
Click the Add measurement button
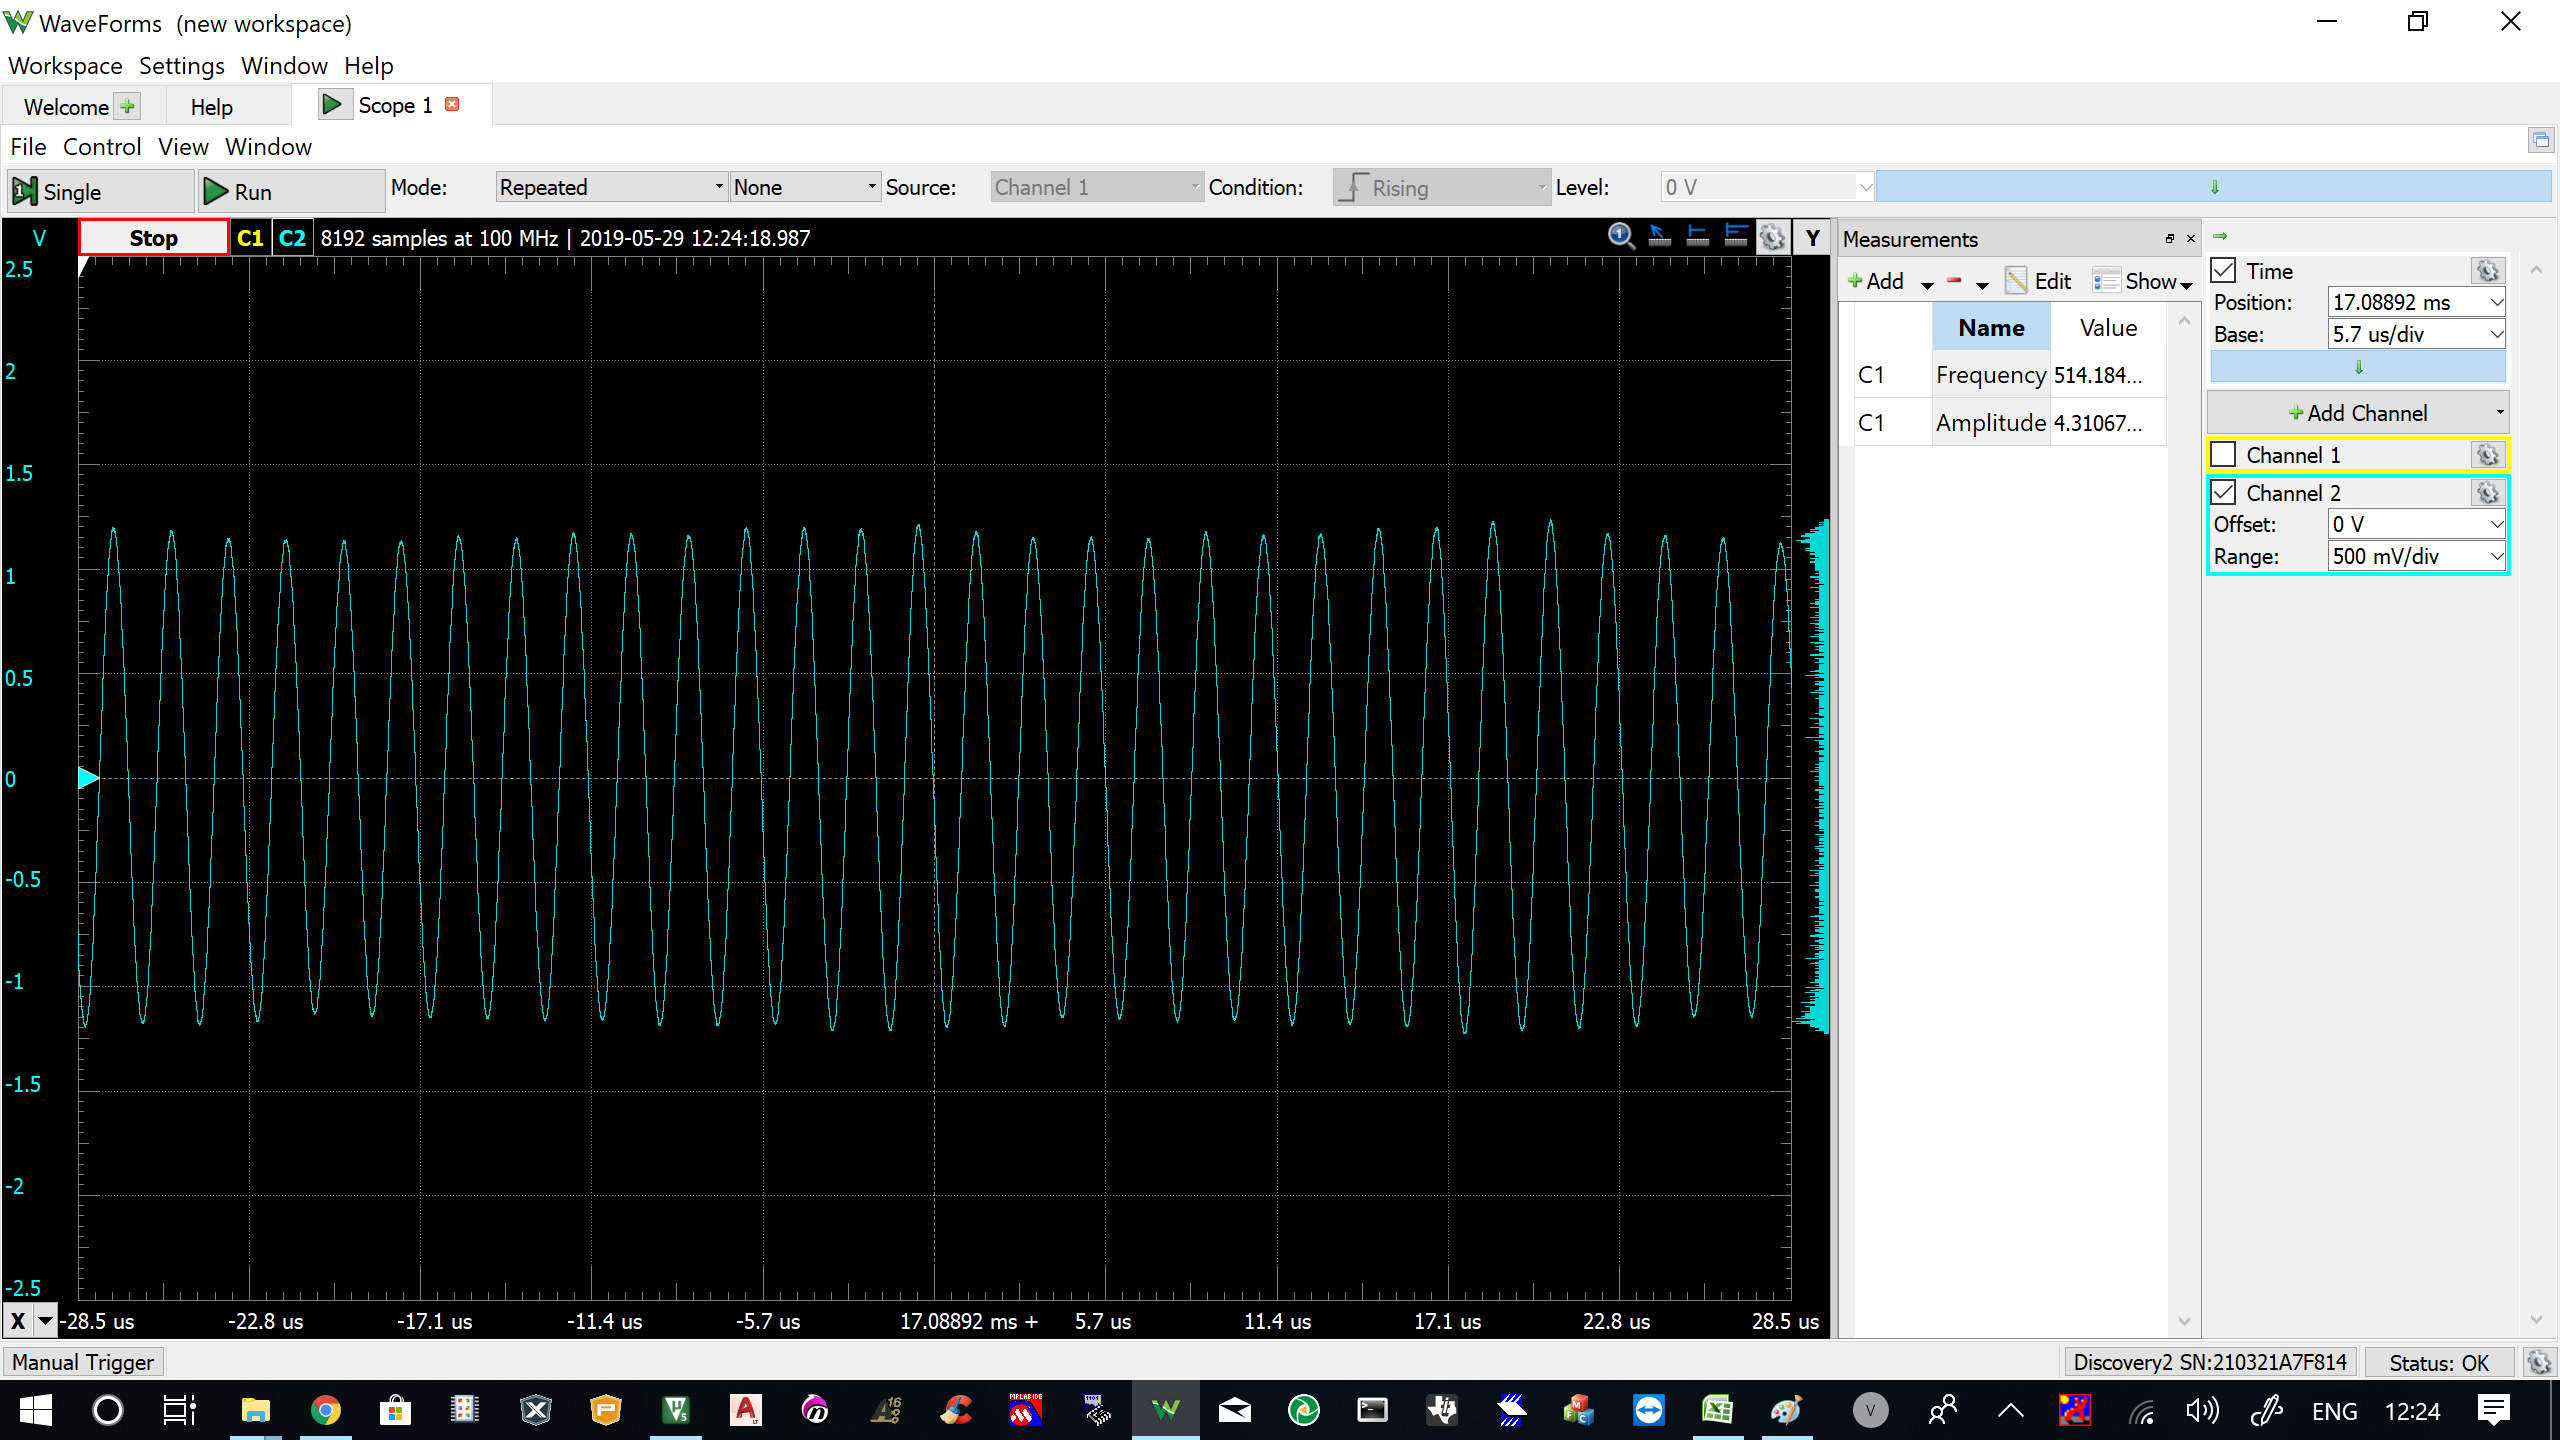(1876, 282)
